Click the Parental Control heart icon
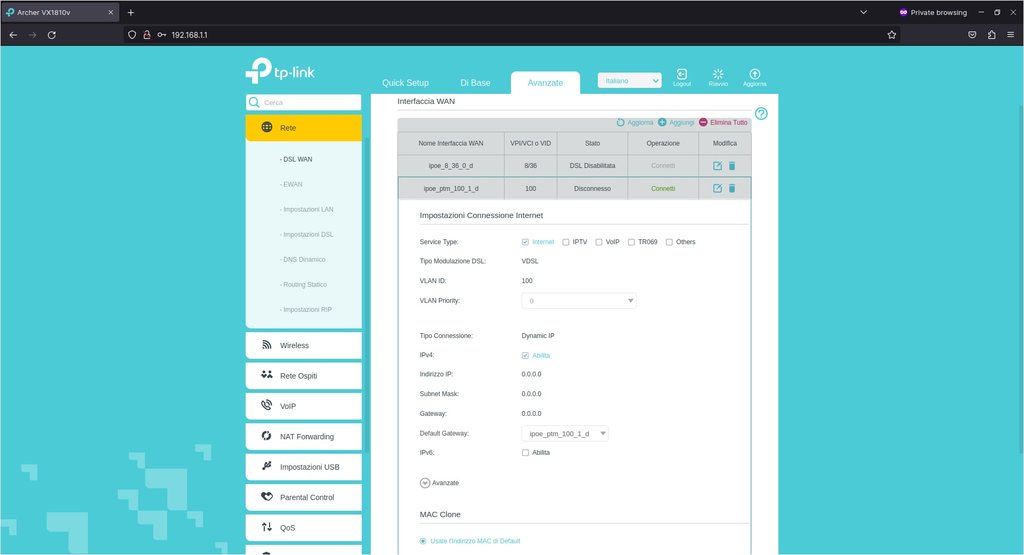Image resolution: width=1024 pixels, height=555 pixels. [x=266, y=496]
